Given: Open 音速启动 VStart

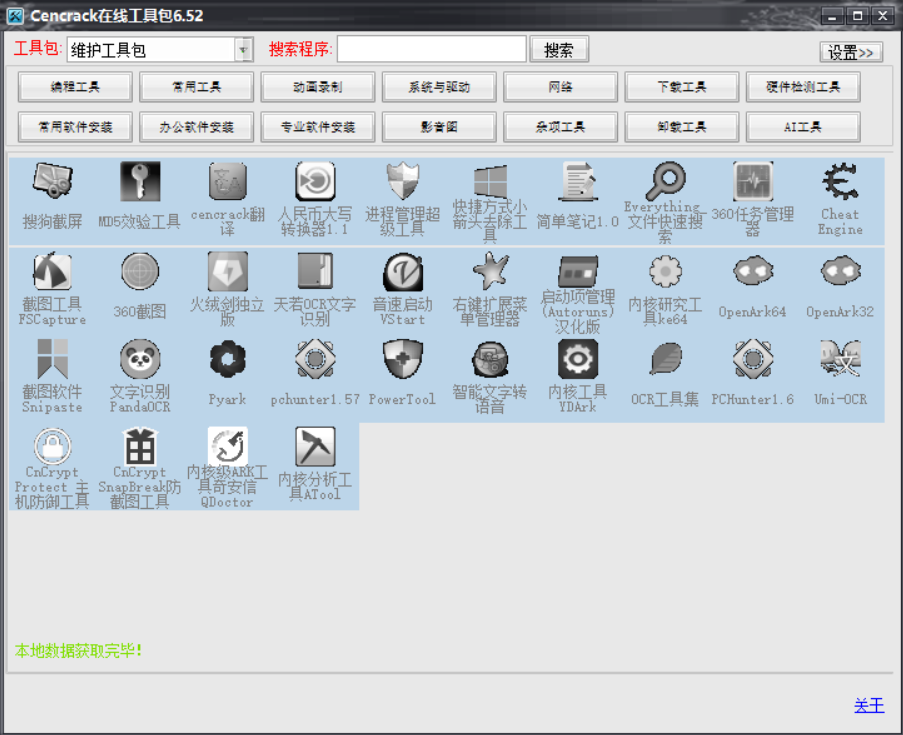Looking at the screenshot, I should pyautogui.click(x=403, y=290).
